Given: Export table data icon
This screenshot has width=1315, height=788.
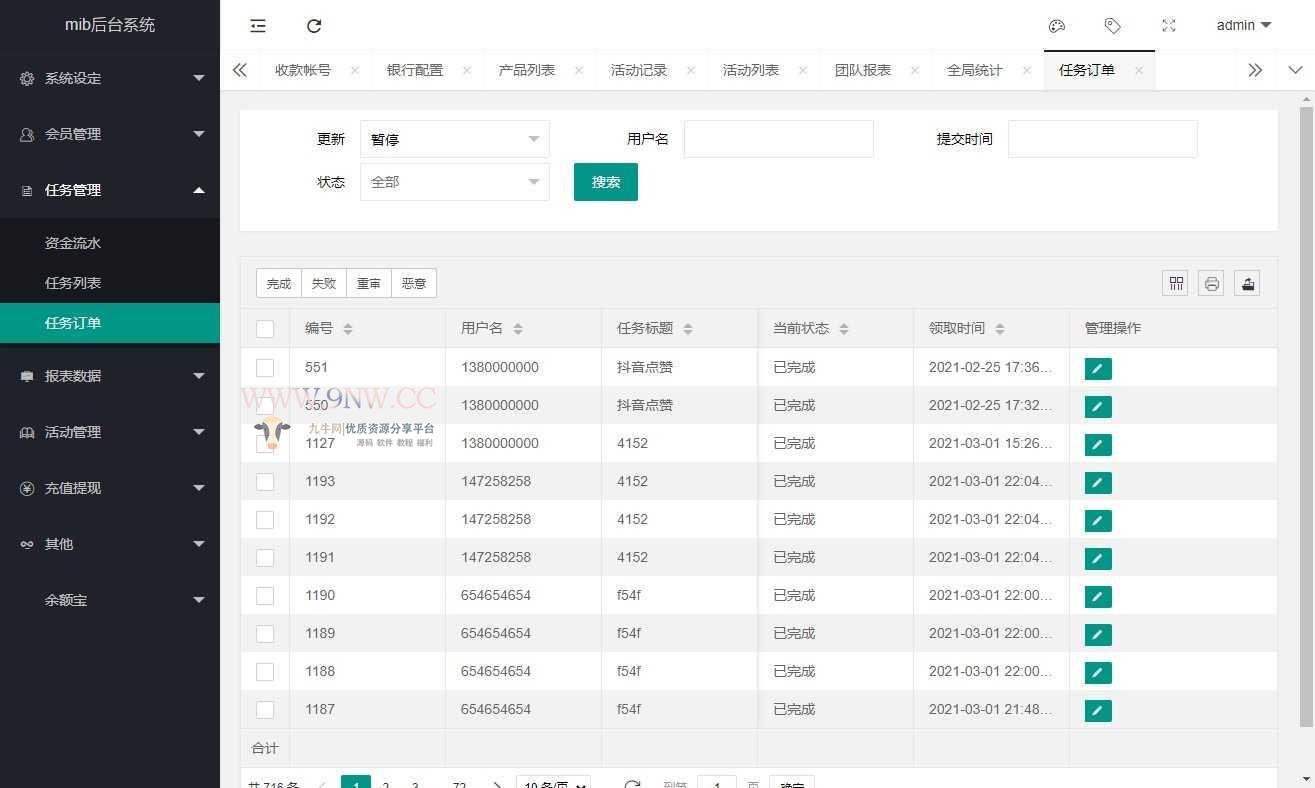Looking at the screenshot, I should point(1247,283).
